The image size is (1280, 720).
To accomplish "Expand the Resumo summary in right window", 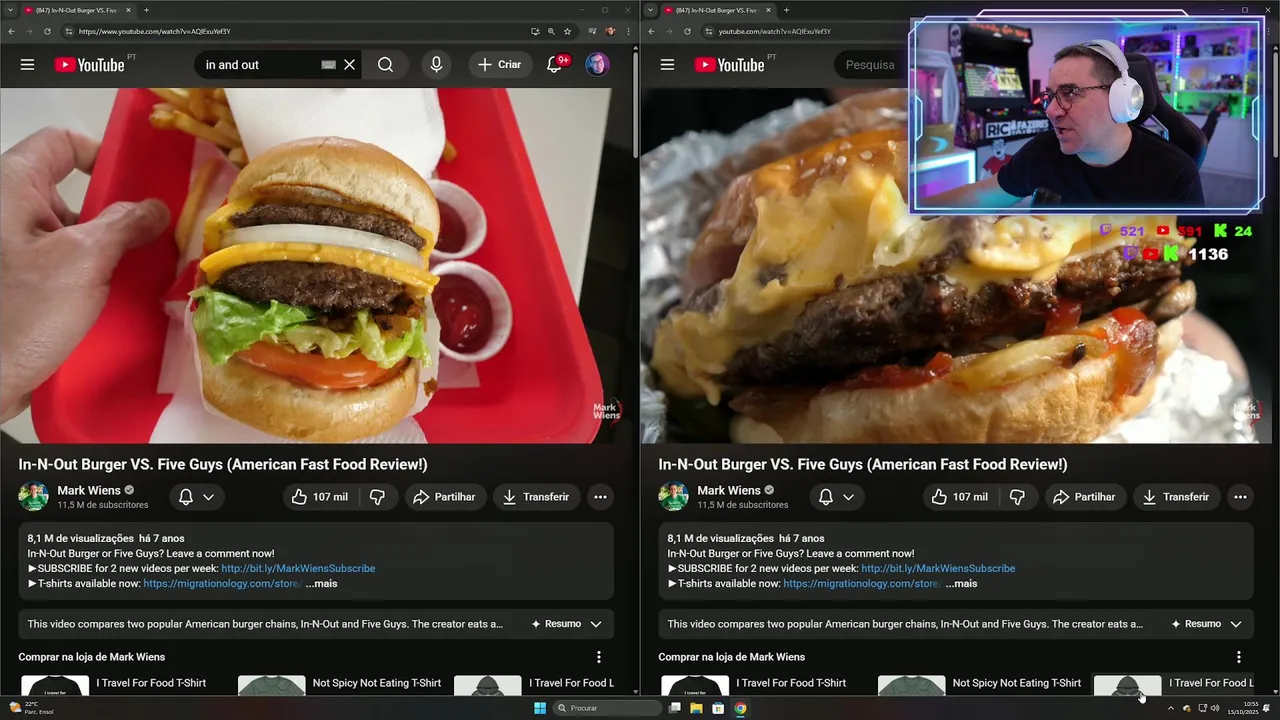I will (1206, 624).
